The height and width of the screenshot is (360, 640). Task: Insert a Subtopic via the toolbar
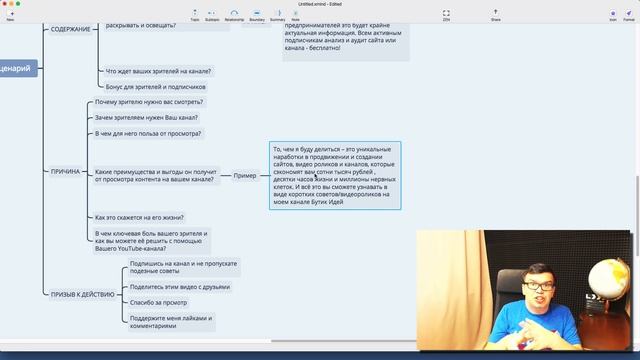point(212,16)
